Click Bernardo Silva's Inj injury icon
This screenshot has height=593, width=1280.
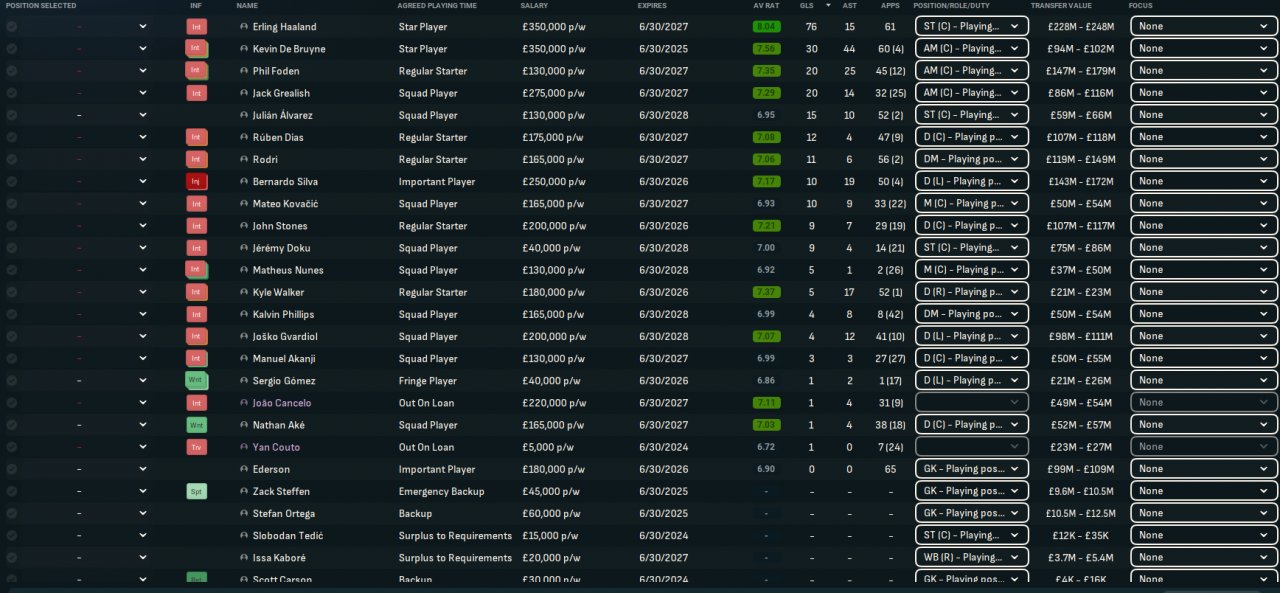click(197, 181)
